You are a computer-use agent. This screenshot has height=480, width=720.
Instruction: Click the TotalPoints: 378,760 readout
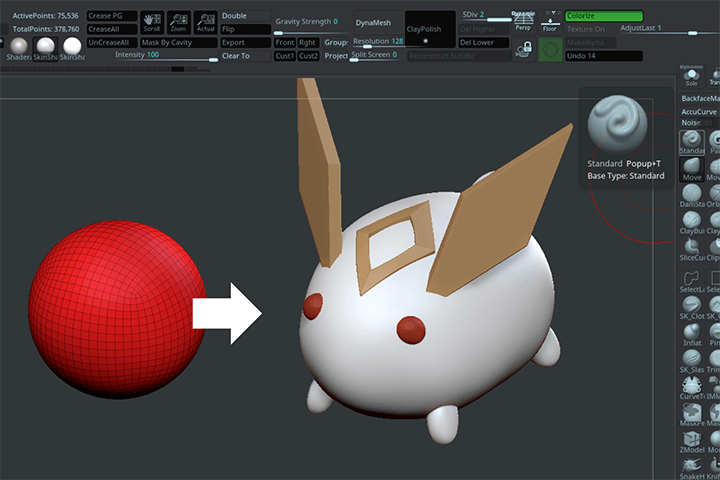pyautogui.click(x=46, y=29)
